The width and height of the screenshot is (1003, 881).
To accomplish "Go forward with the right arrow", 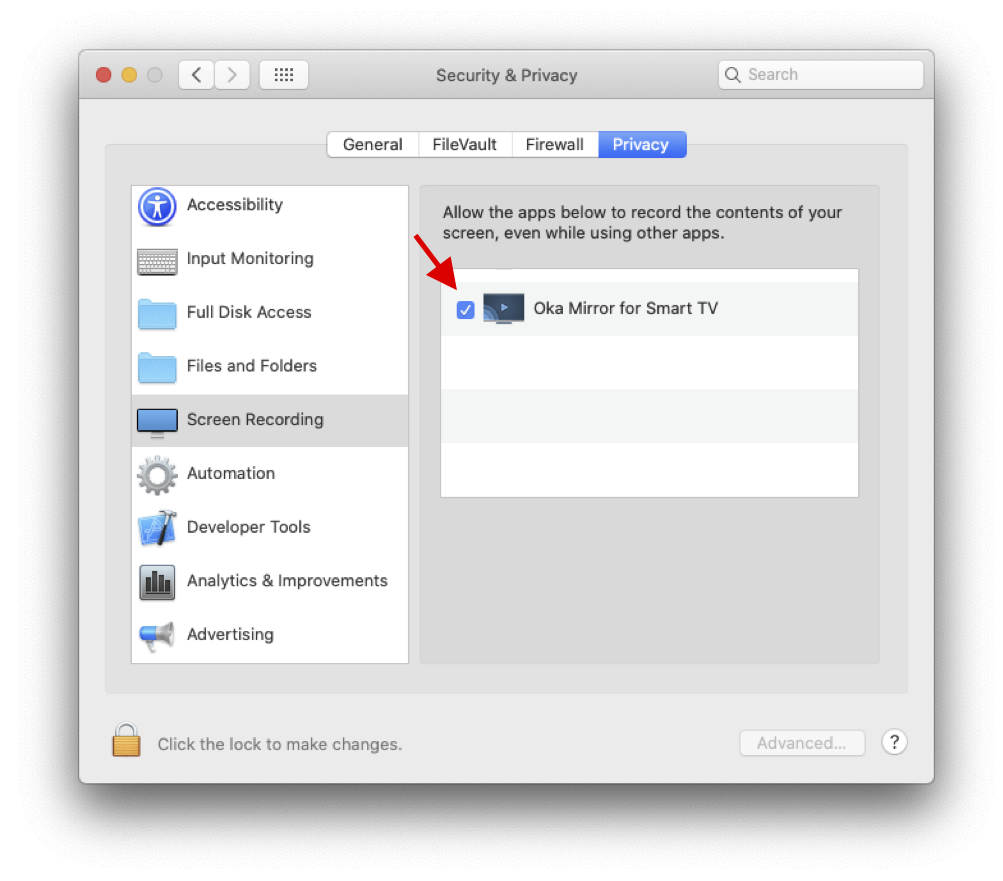I will (232, 75).
